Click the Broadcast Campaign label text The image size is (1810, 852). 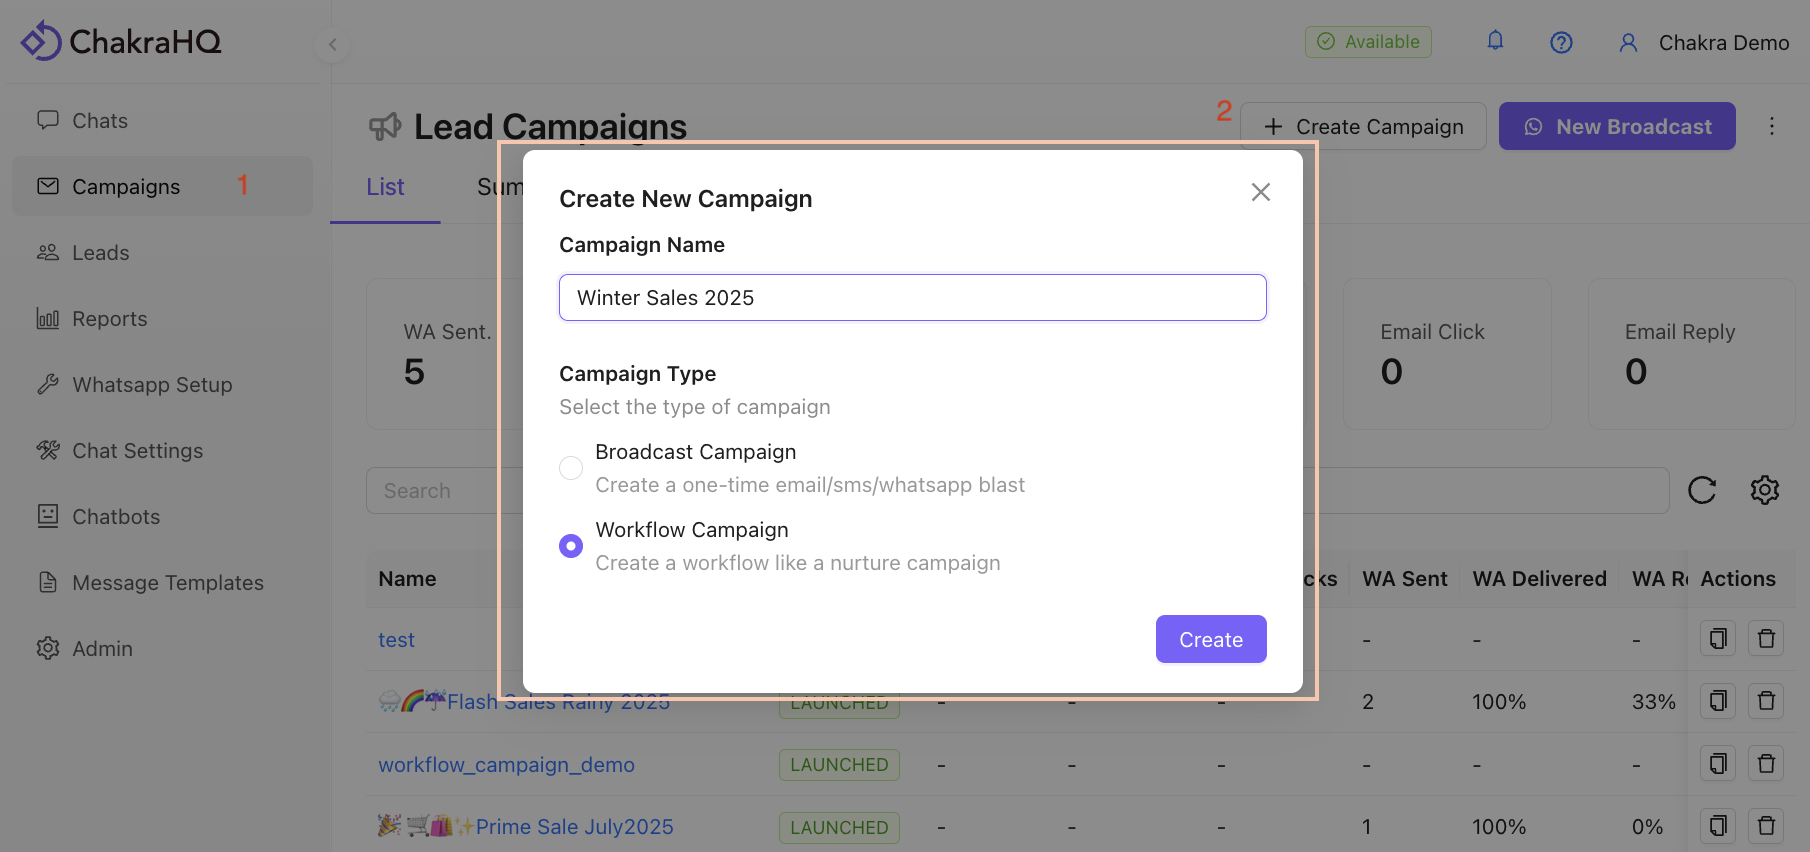click(x=696, y=452)
